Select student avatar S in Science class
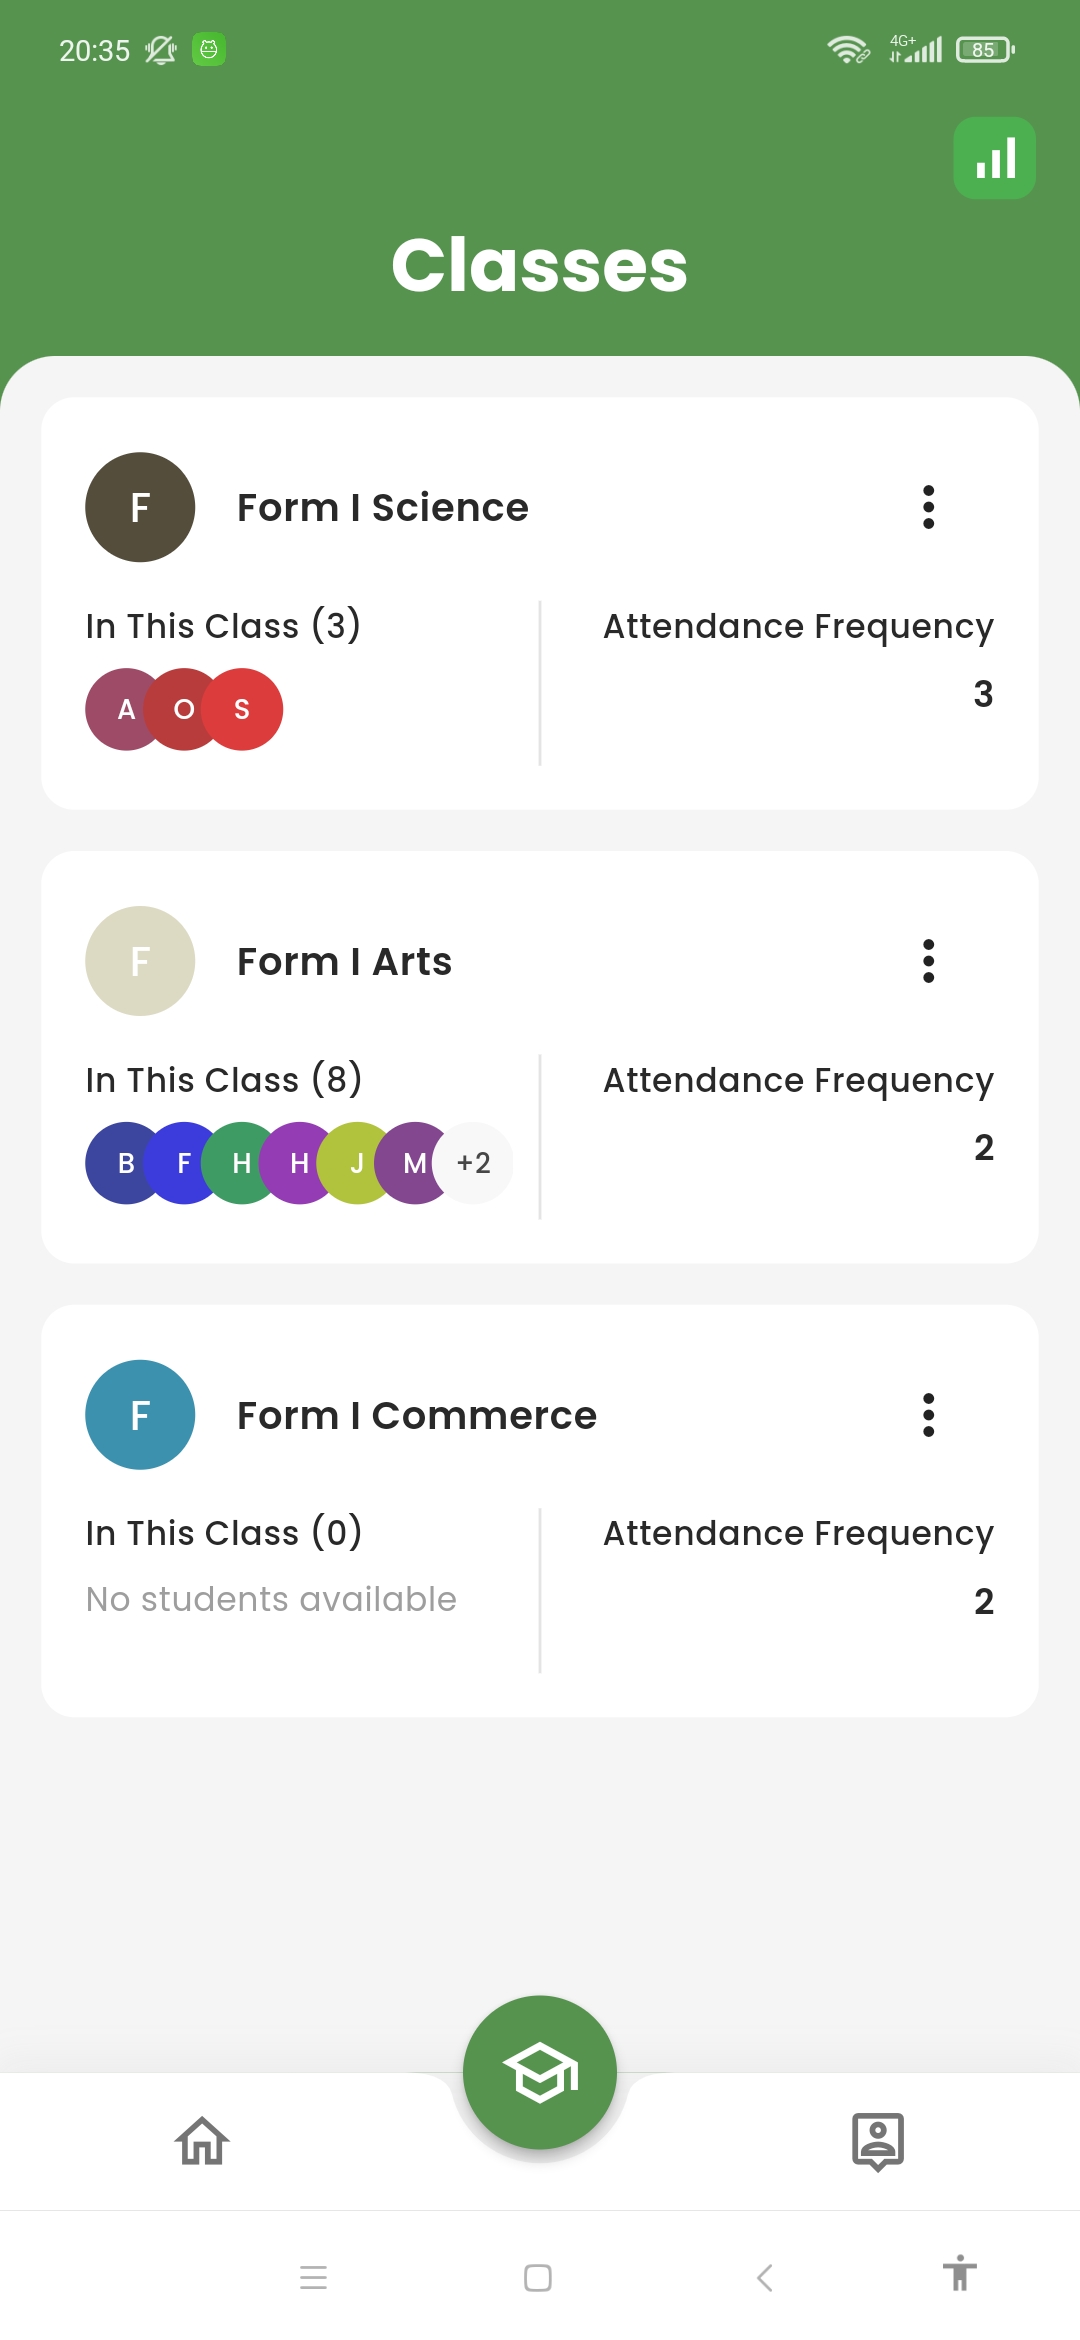 click(246, 709)
